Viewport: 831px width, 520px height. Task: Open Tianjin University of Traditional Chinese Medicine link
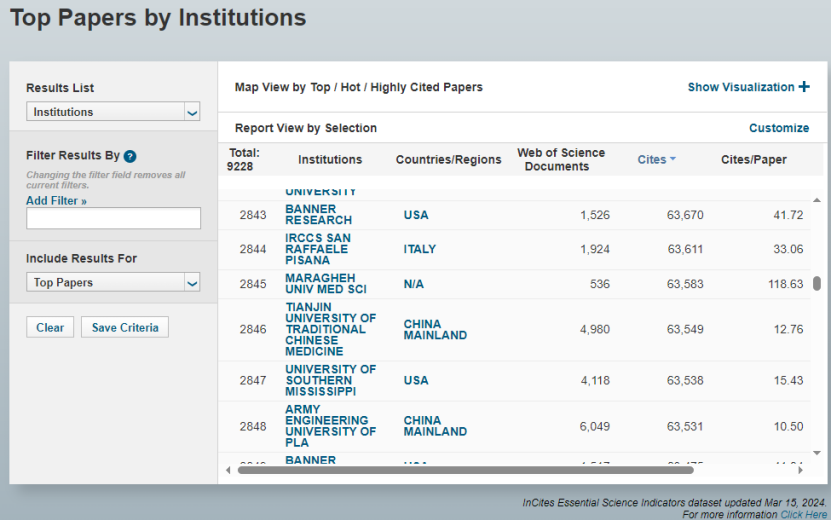click(331, 329)
